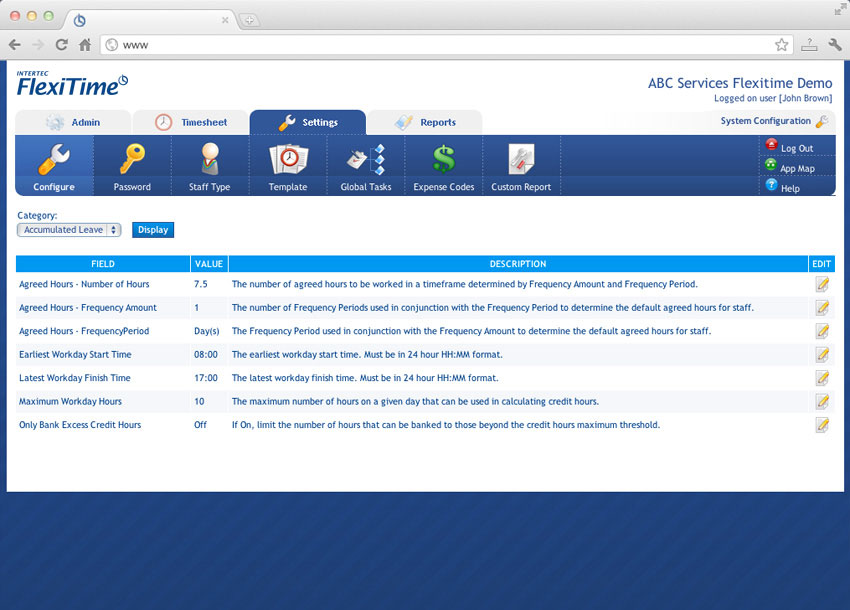Click the Custom Report icon
Image resolution: width=850 pixels, height=610 pixels.
tap(521, 160)
